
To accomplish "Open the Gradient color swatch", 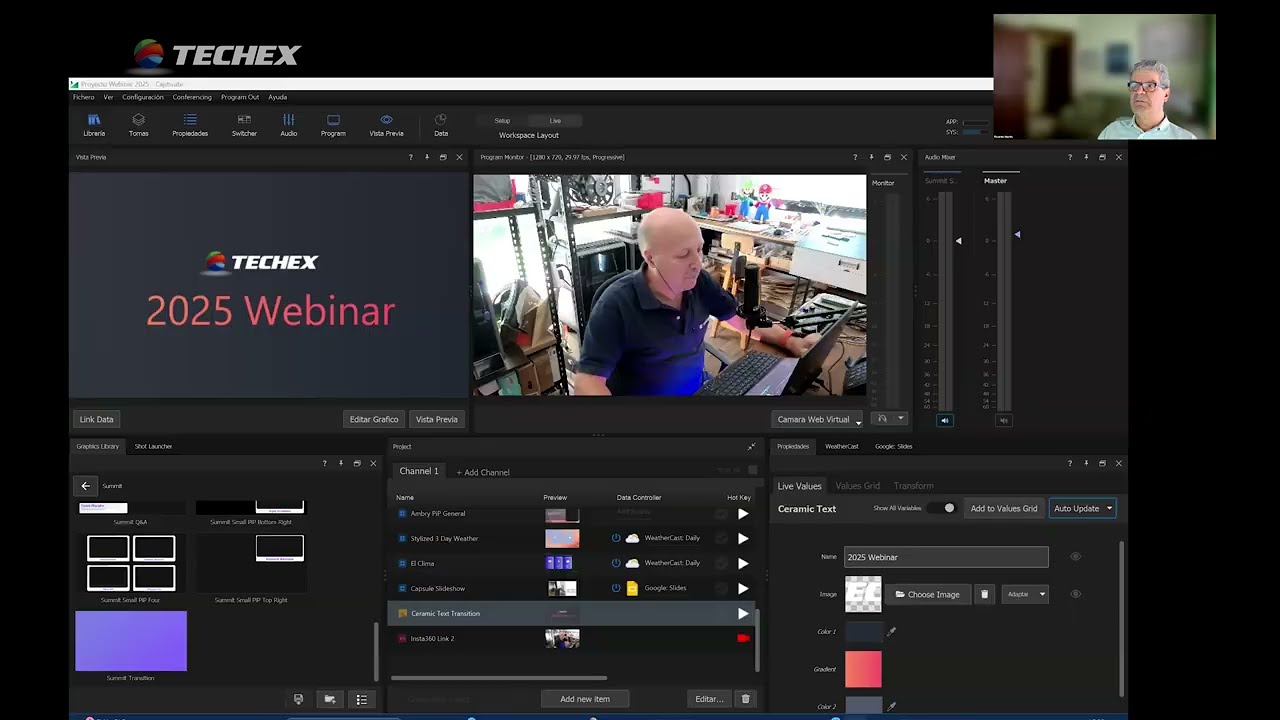I will [863, 669].
